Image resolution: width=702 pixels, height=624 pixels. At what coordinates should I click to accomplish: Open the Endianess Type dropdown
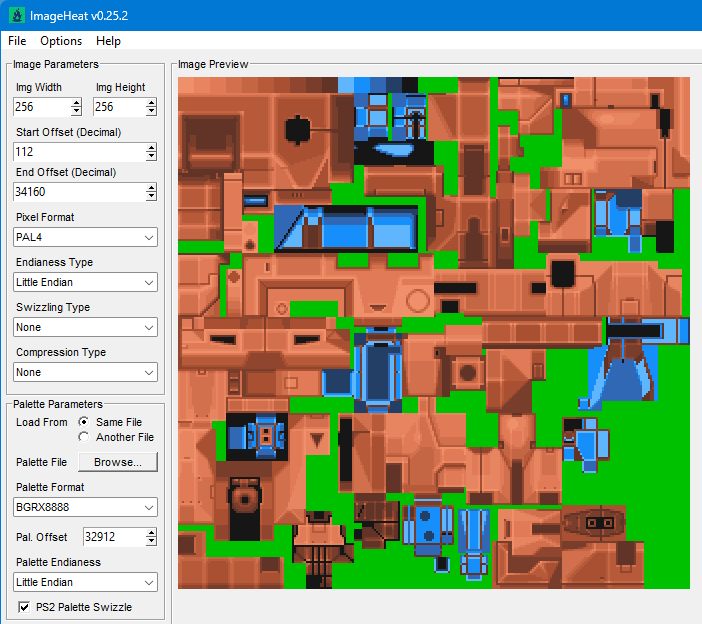tap(85, 282)
